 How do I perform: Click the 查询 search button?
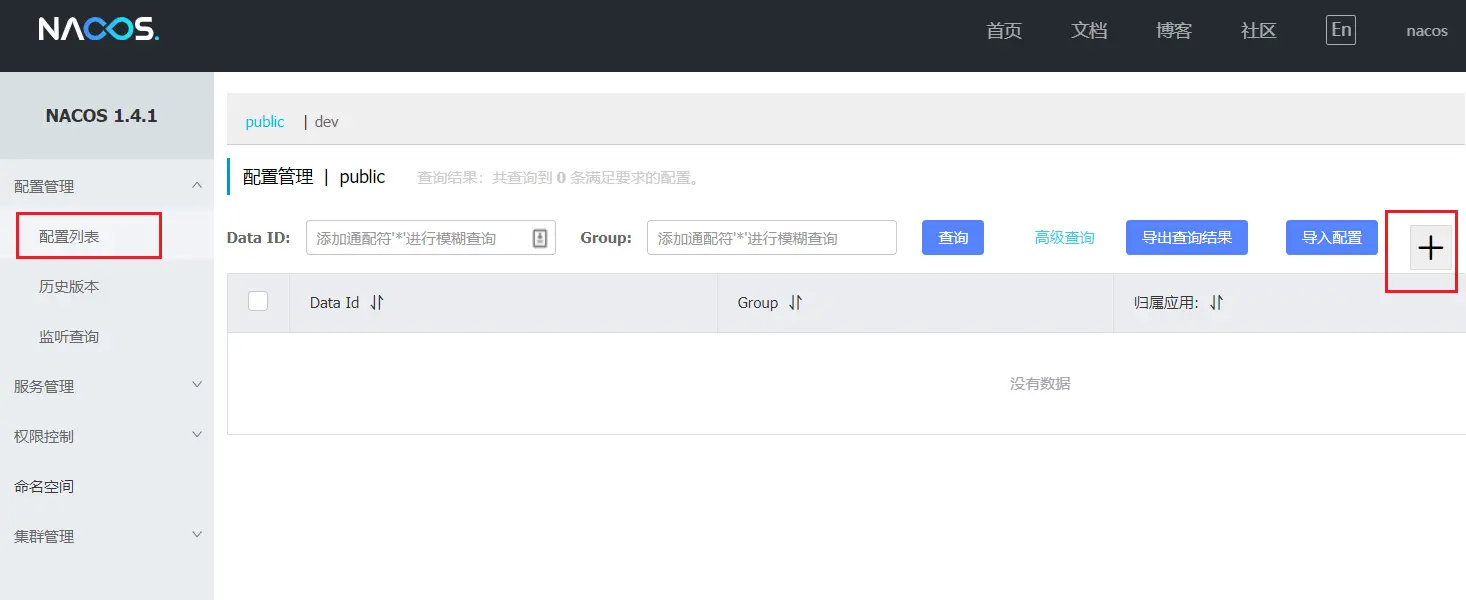[951, 237]
